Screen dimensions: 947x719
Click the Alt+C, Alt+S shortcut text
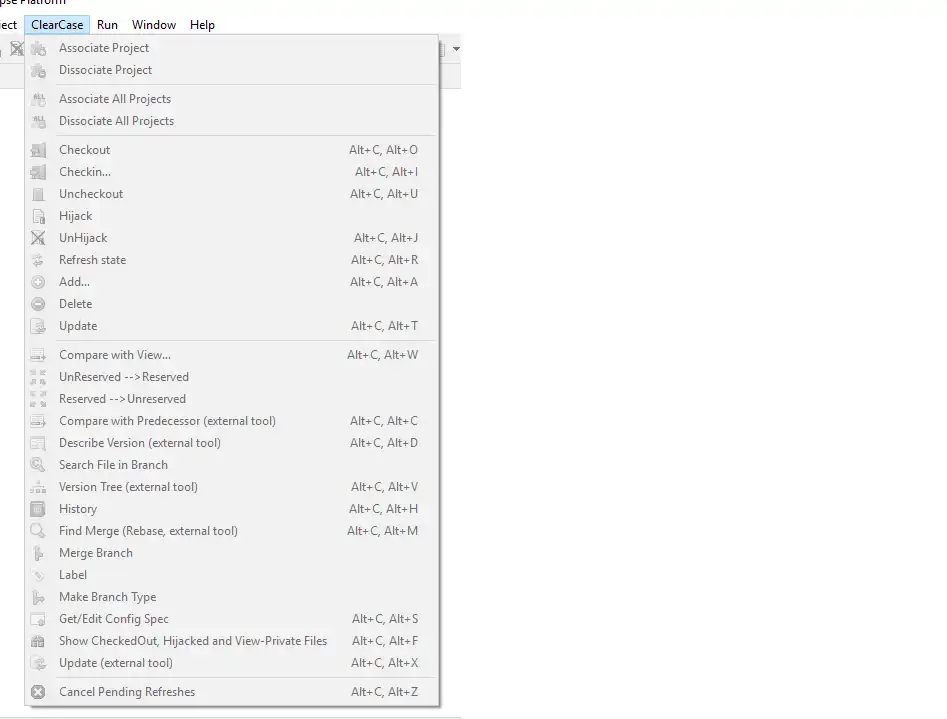tap(385, 619)
